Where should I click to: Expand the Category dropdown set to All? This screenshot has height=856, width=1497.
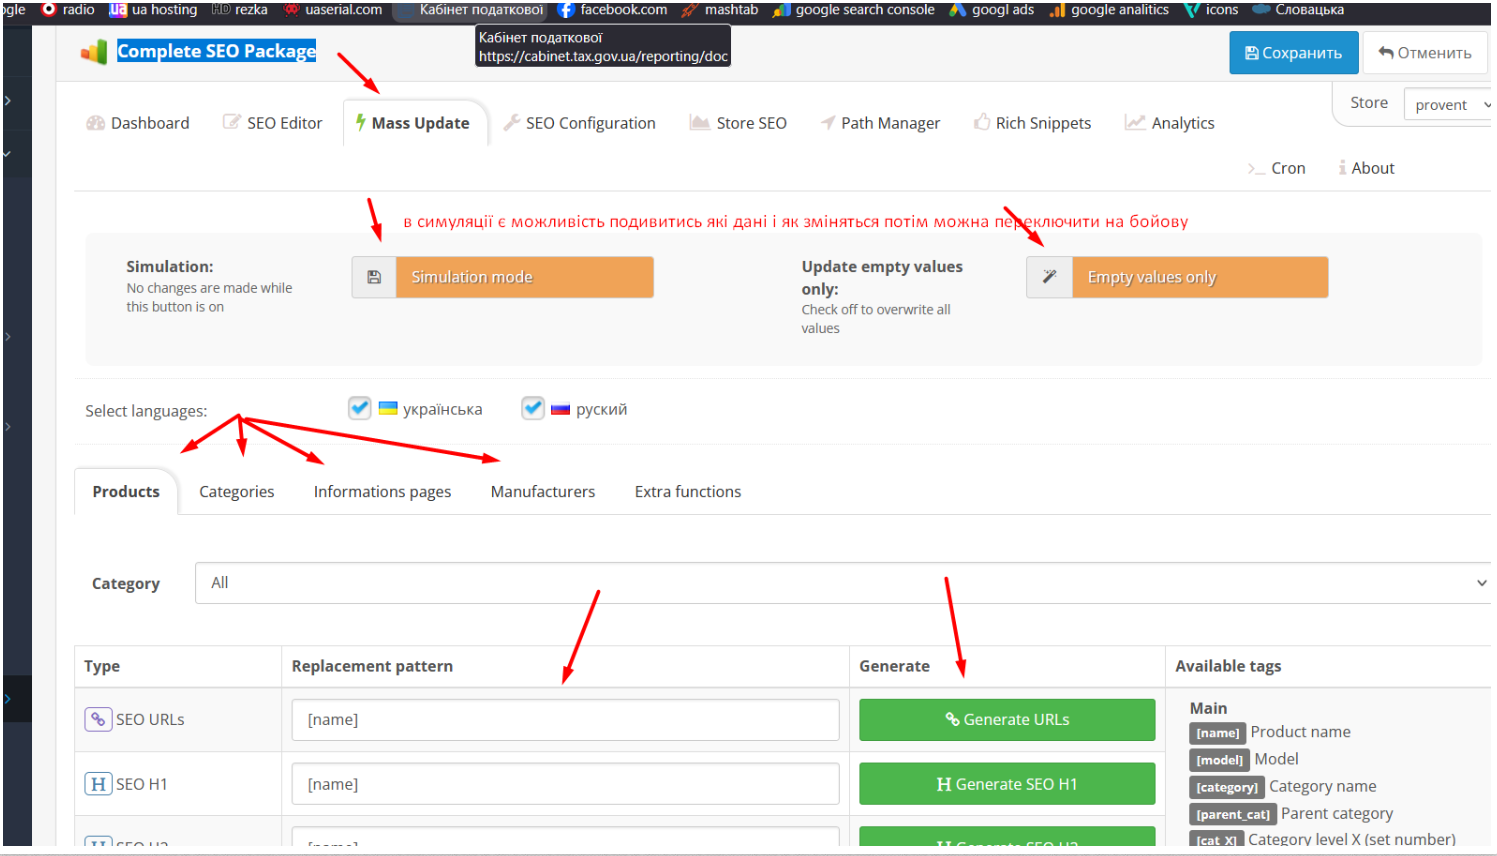(x=843, y=583)
